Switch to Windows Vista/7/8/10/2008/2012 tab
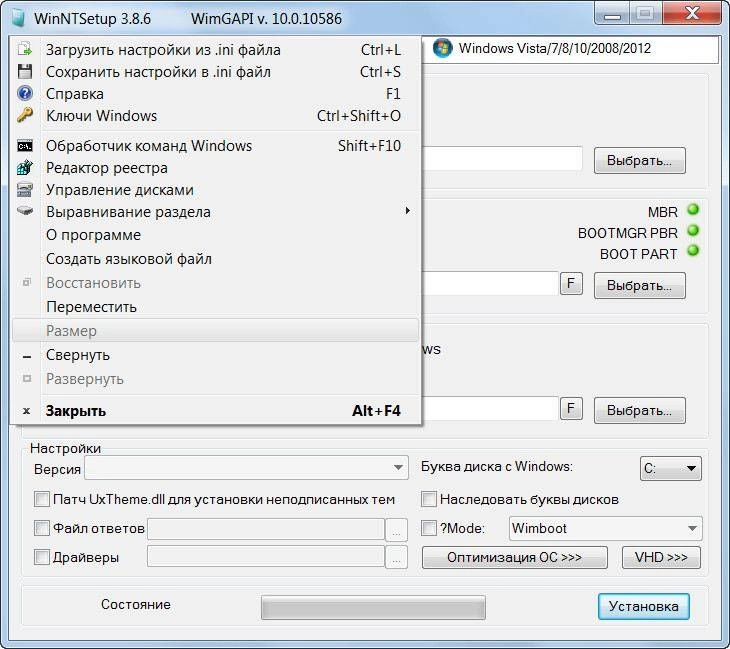Image resolution: width=730 pixels, height=649 pixels. pos(570,48)
